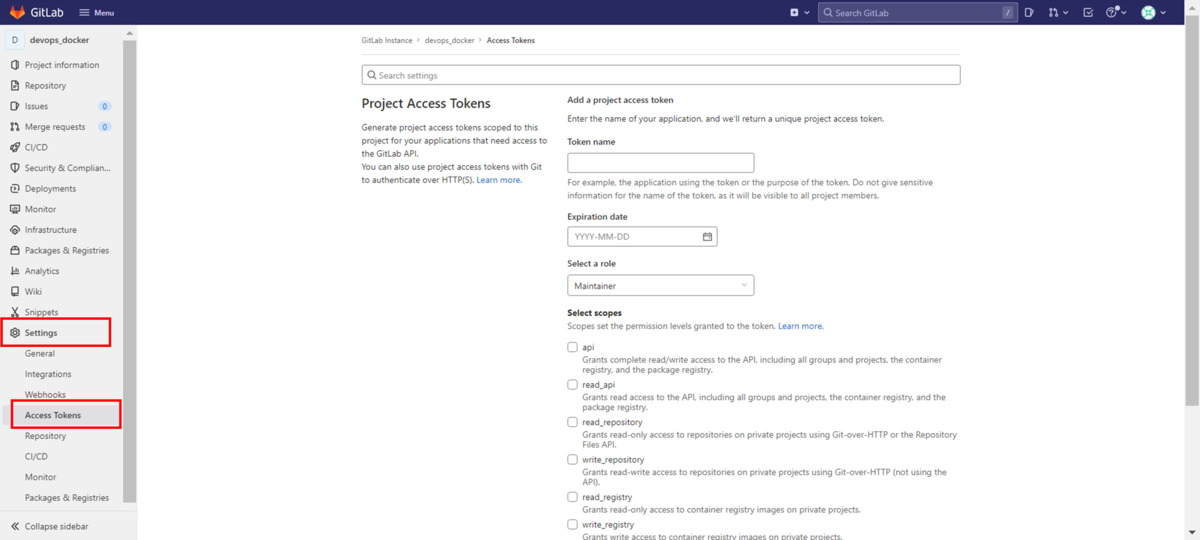
Task: Click Learn more link under Select scopes
Action: point(800,326)
